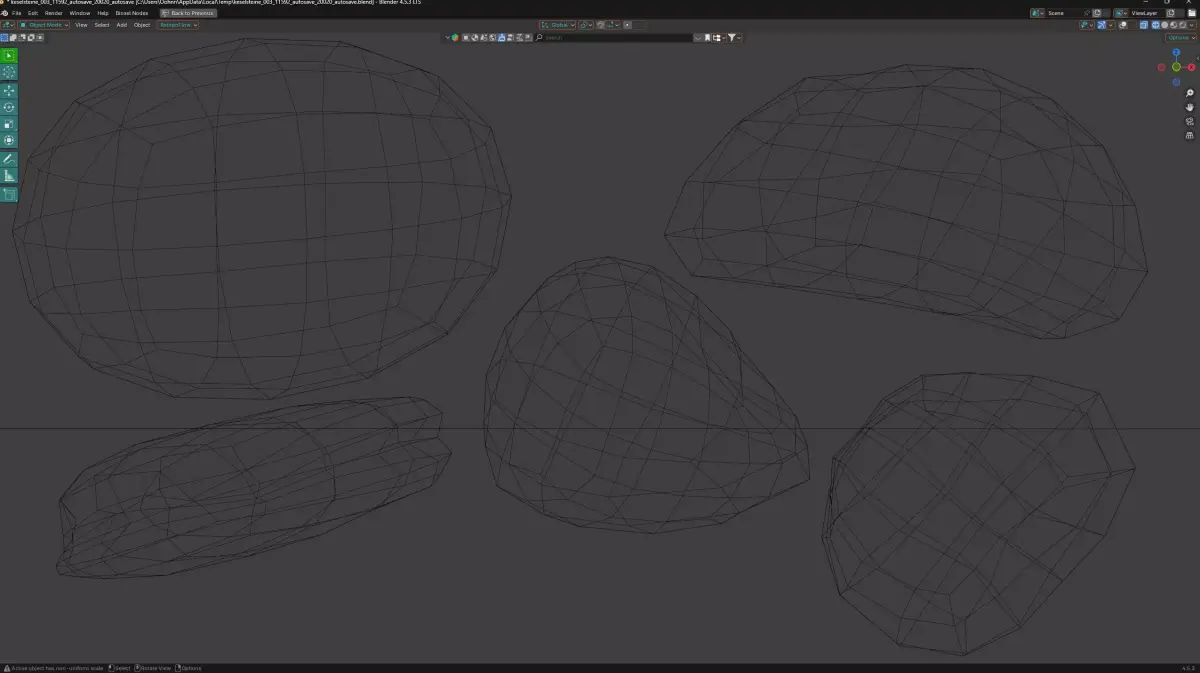Click the pin icon next to Scene
The width and height of the screenshot is (1200, 673).
click(1087, 13)
